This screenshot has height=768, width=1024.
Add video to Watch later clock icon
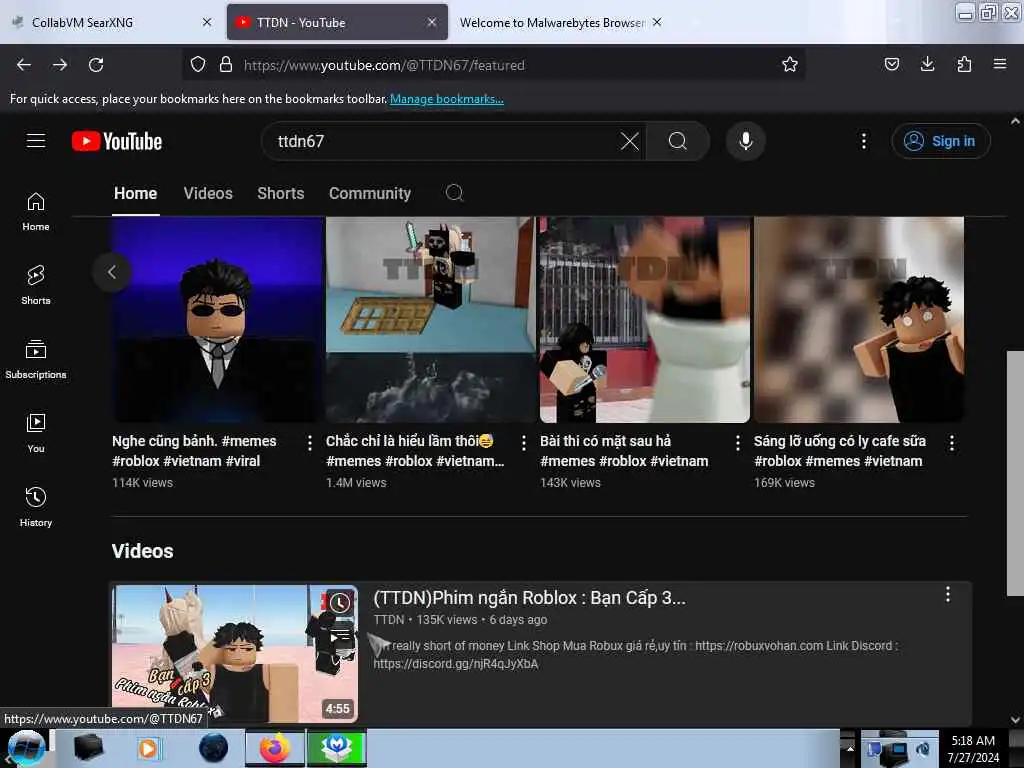[x=339, y=603]
